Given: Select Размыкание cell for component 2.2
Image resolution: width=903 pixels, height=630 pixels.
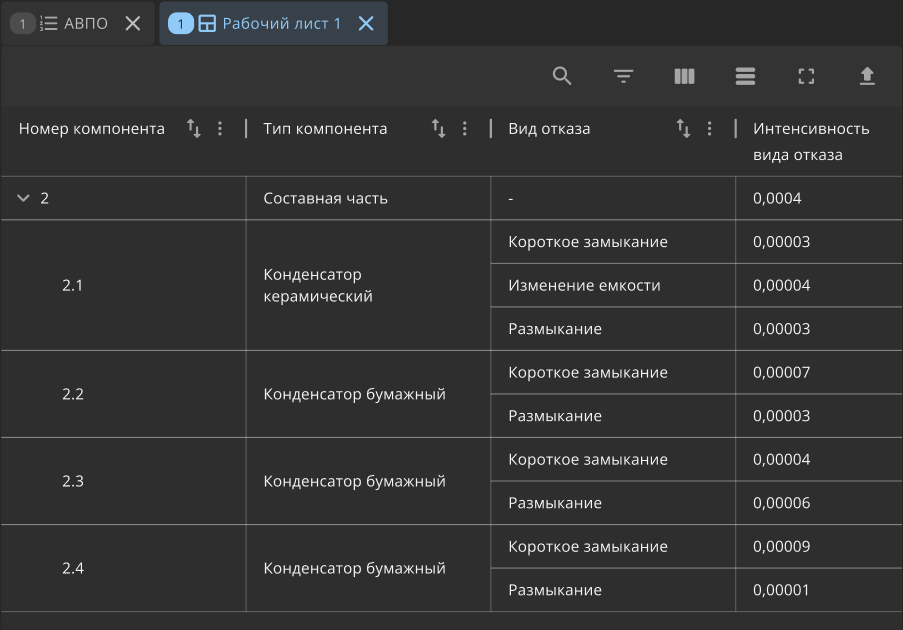Looking at the screenshot, I should [613, 416].
